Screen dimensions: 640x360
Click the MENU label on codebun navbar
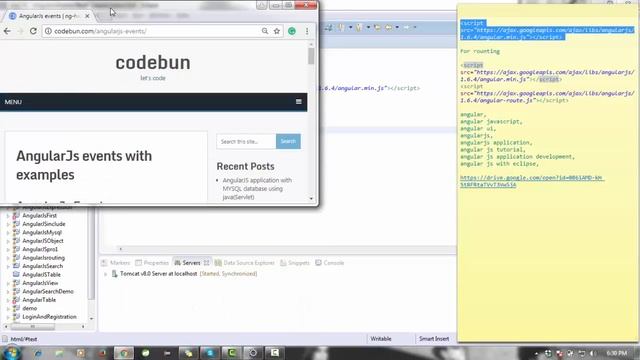click(13, 102)
